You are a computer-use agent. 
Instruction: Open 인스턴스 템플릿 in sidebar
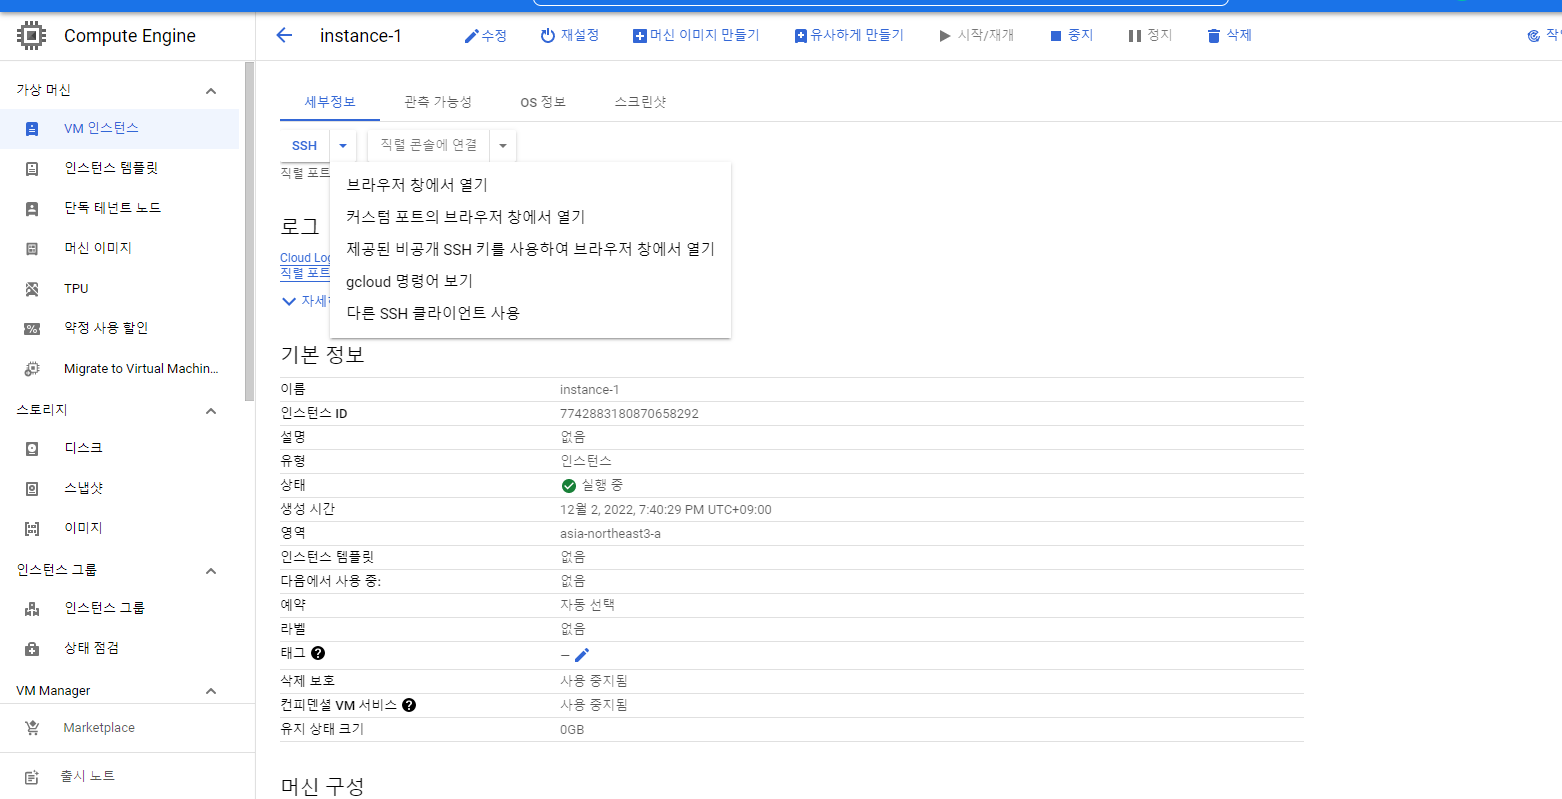pos(120,168)
